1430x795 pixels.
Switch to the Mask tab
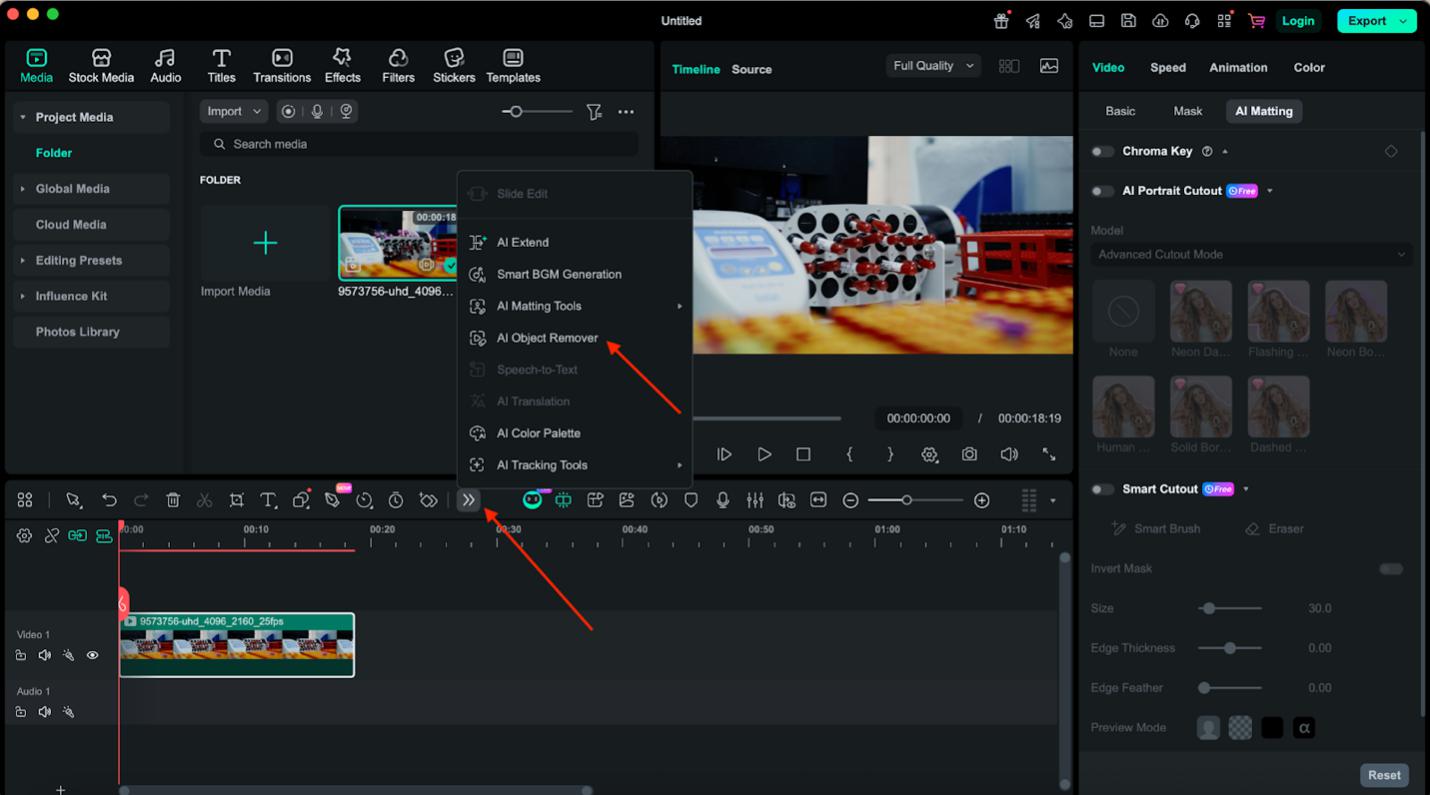click(1187, 111)
